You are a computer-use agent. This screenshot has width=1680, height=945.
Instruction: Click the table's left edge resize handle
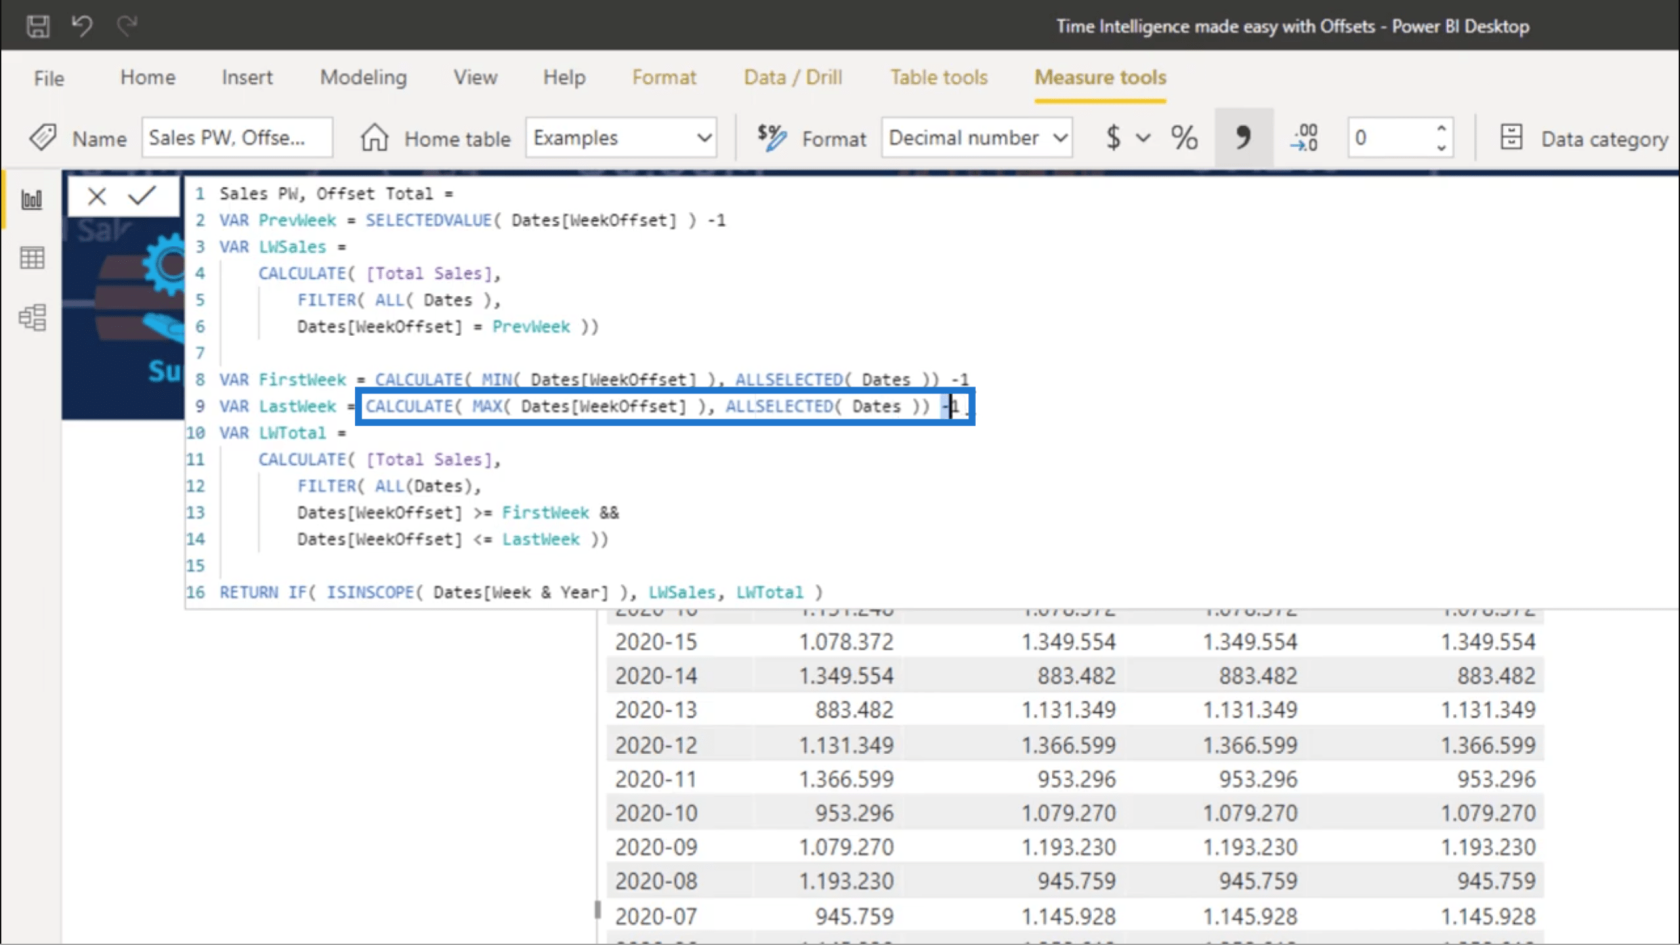[597, 910]
